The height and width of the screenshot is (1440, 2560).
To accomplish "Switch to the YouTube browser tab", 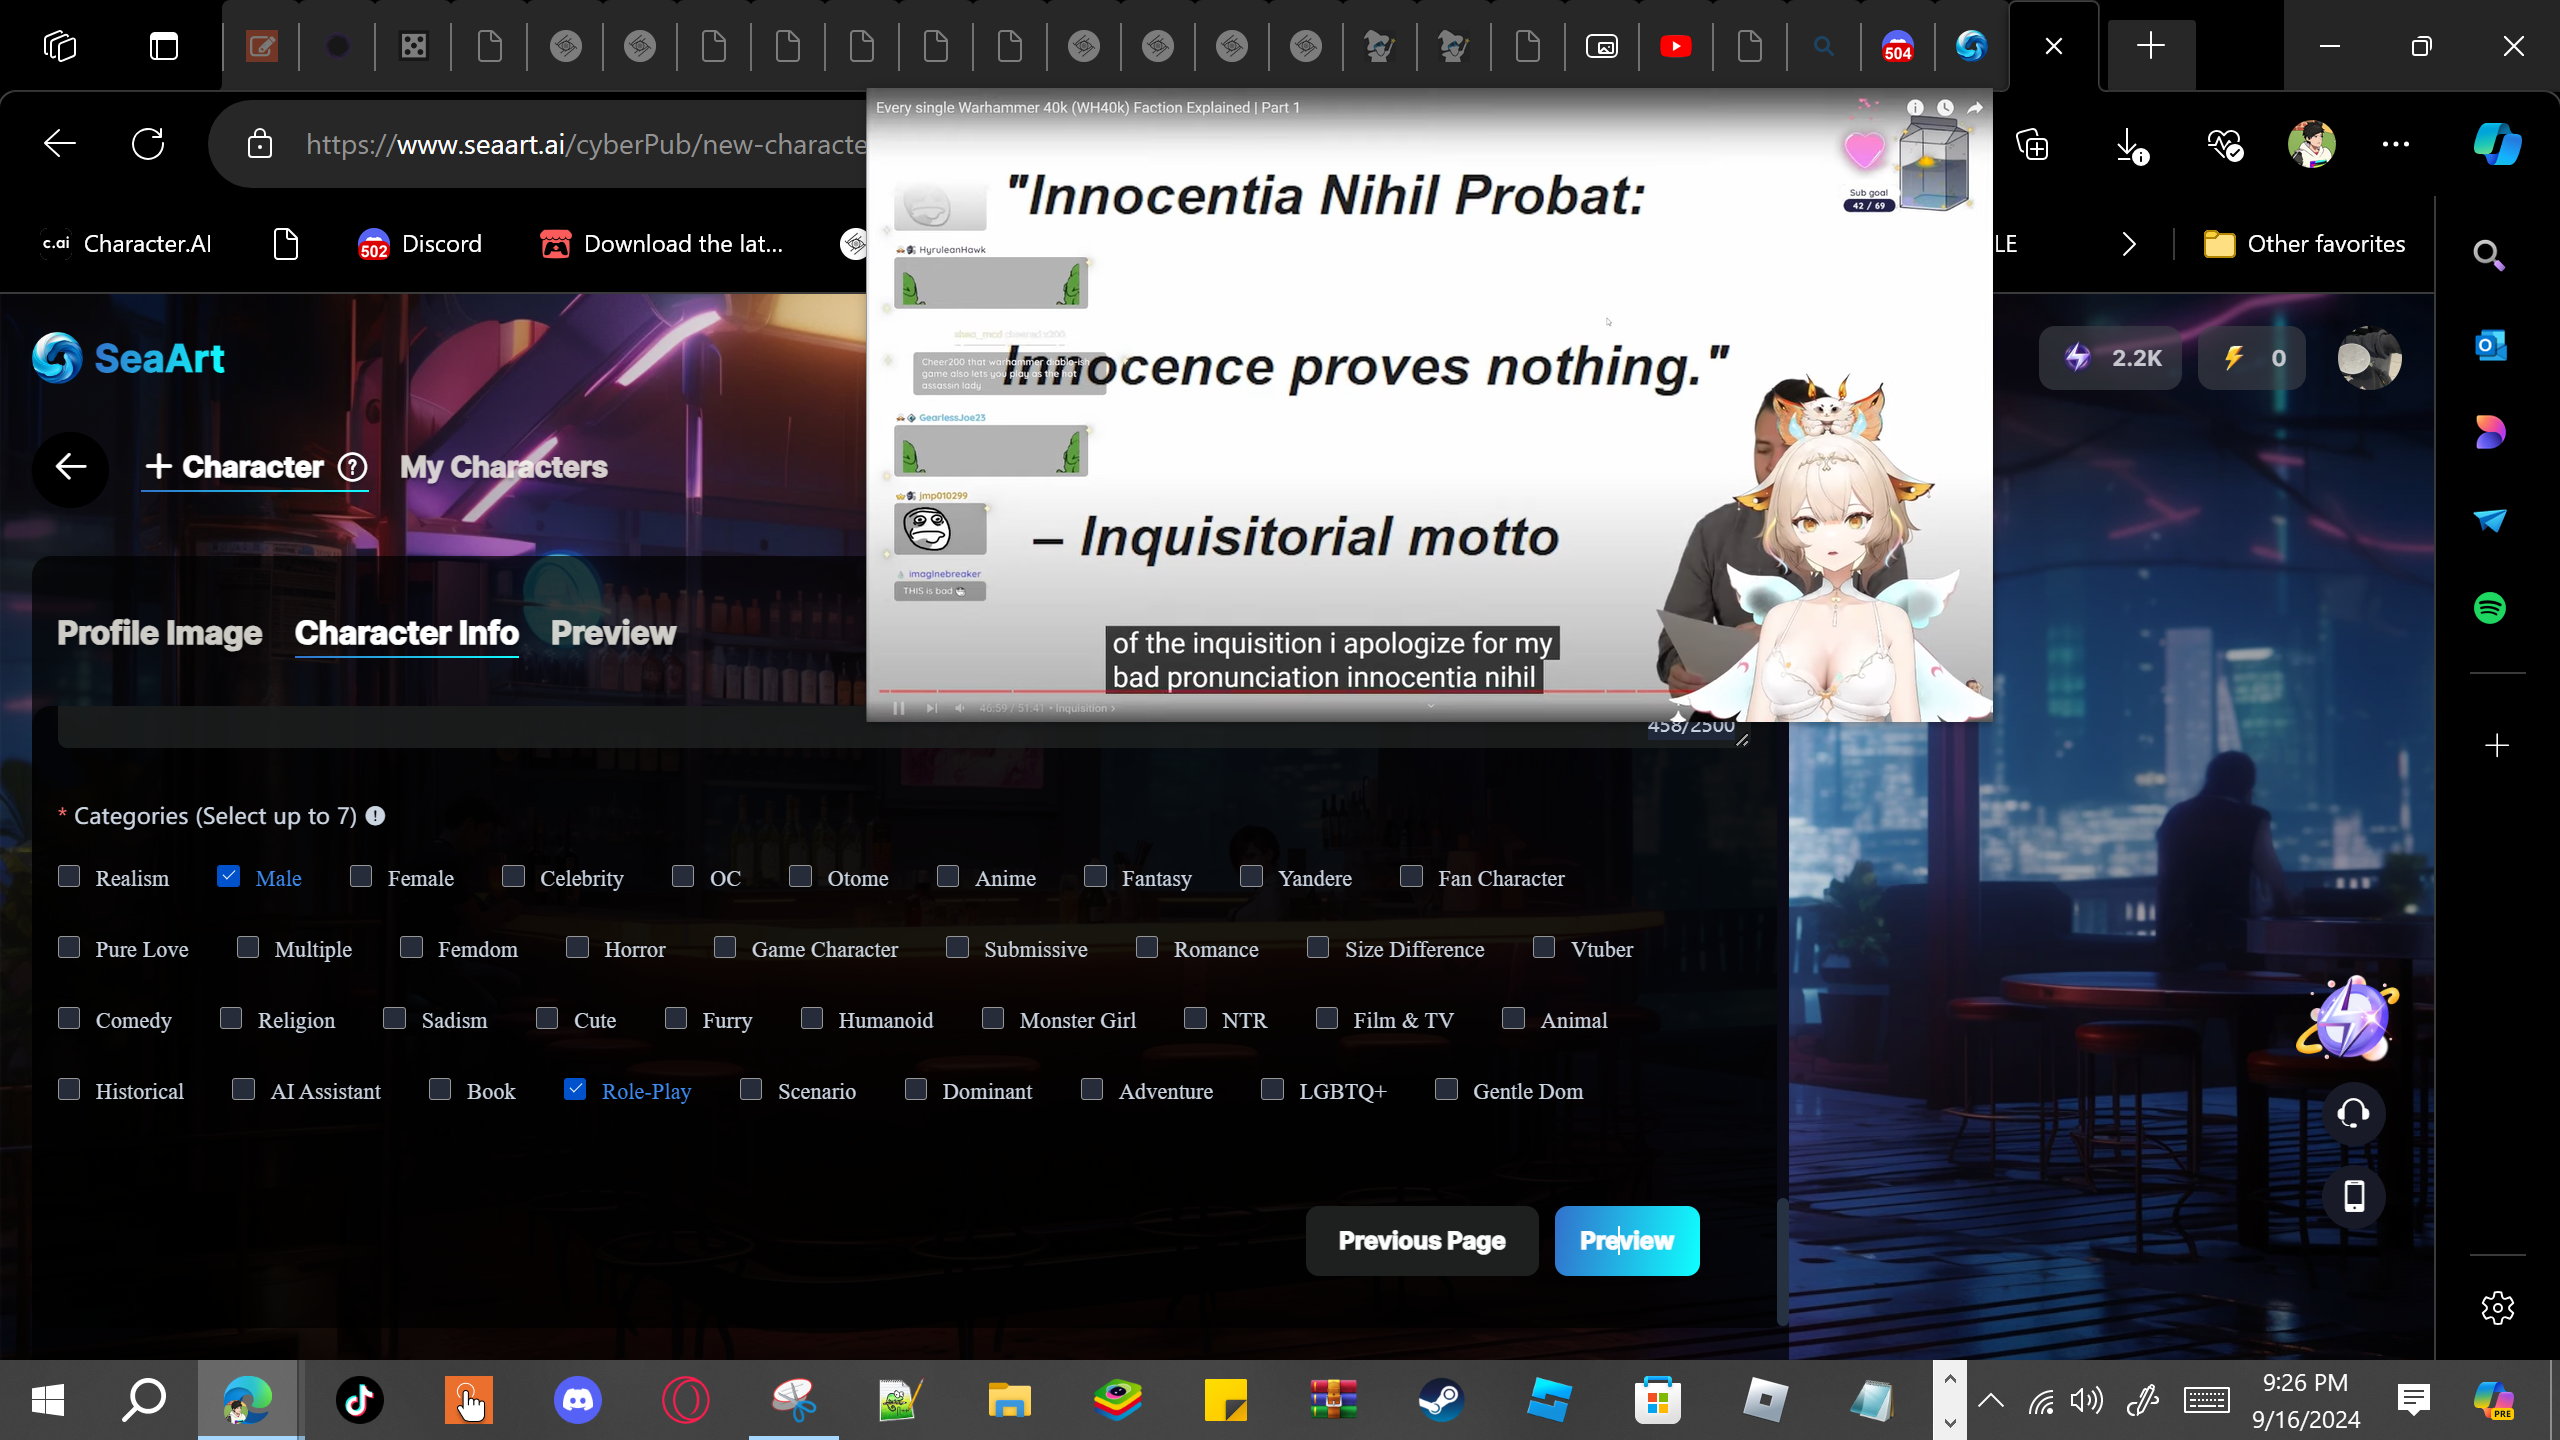I will click(x=1676, y=46).
